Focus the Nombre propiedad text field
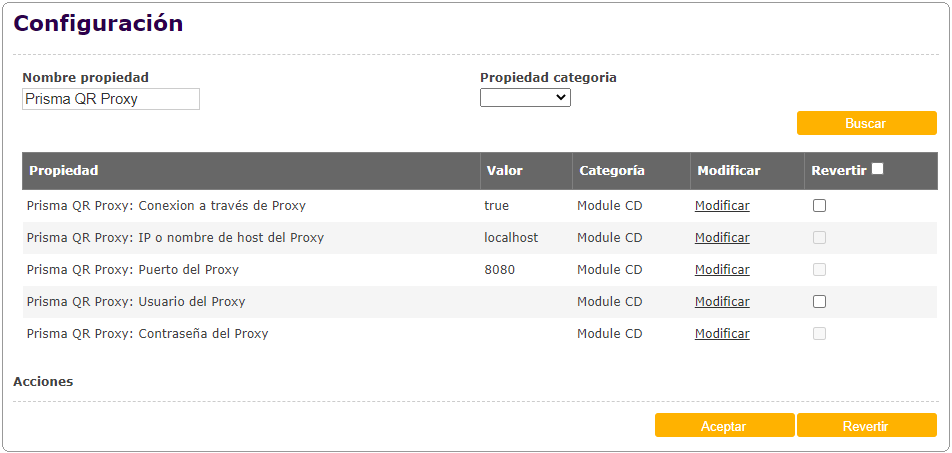This screenshot has width=952, height=453. pos(111,99)
